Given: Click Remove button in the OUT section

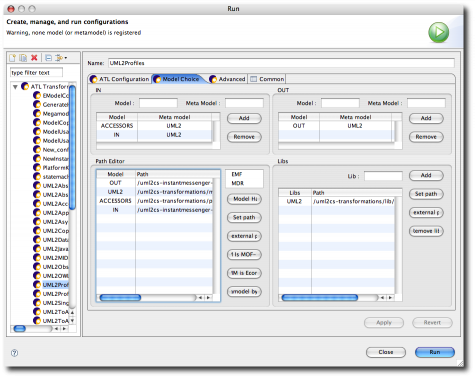Looking at the screenshot, I should [426, 137].
